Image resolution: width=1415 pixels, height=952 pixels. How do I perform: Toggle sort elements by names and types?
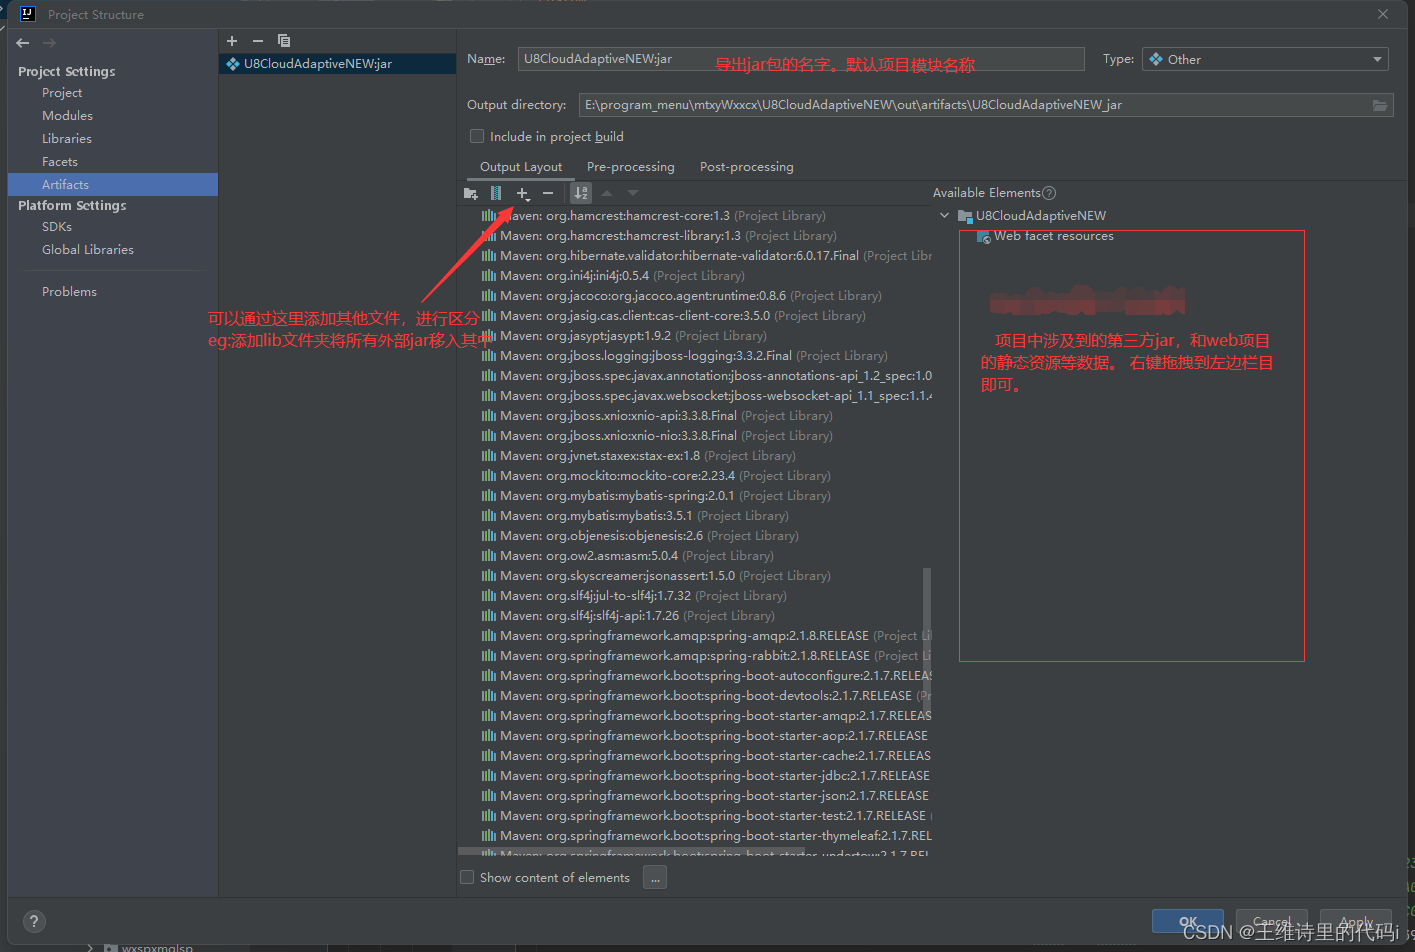point(581,193)
